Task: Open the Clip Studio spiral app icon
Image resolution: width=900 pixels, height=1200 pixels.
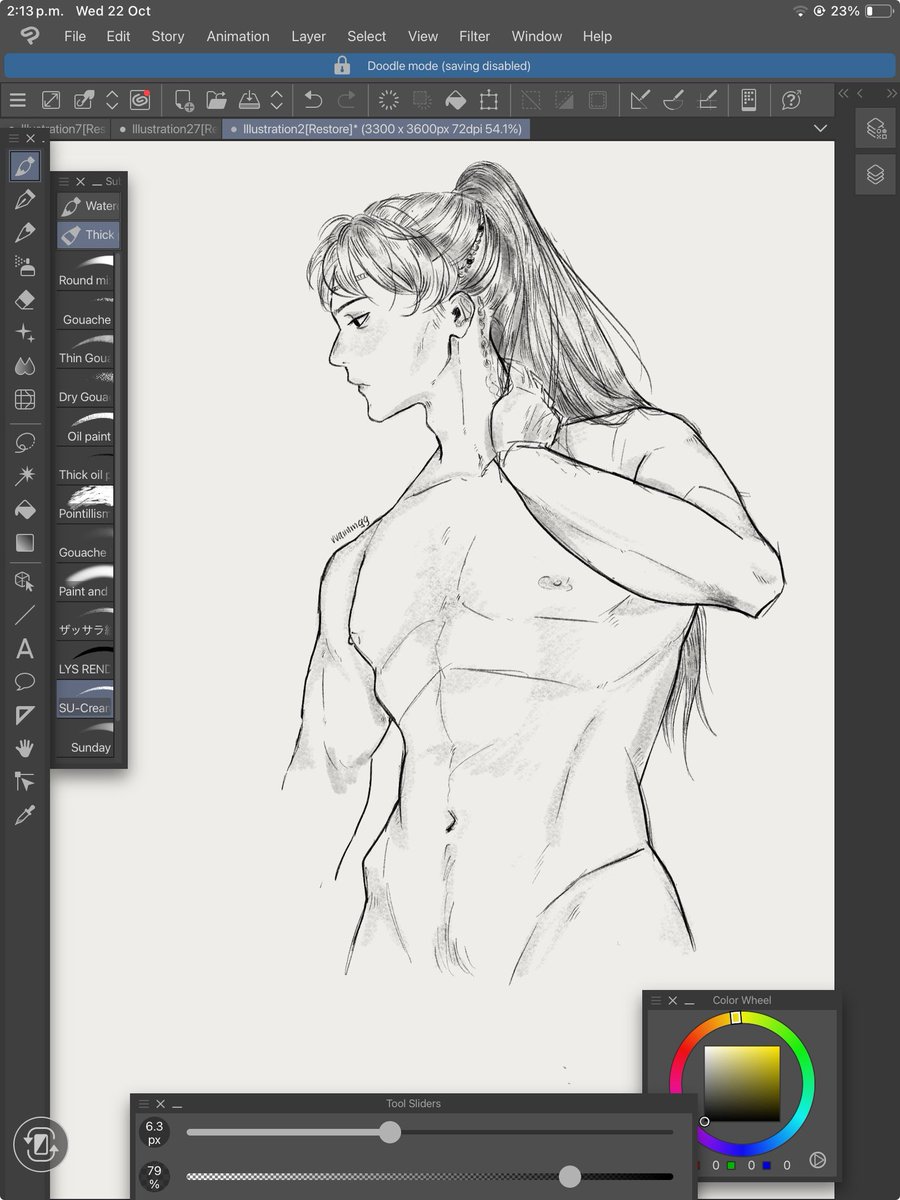Action: 140,100
